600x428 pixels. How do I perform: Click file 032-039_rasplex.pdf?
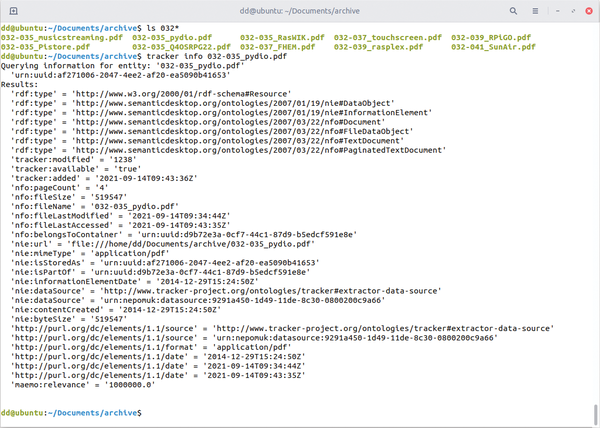click(378, 47)
